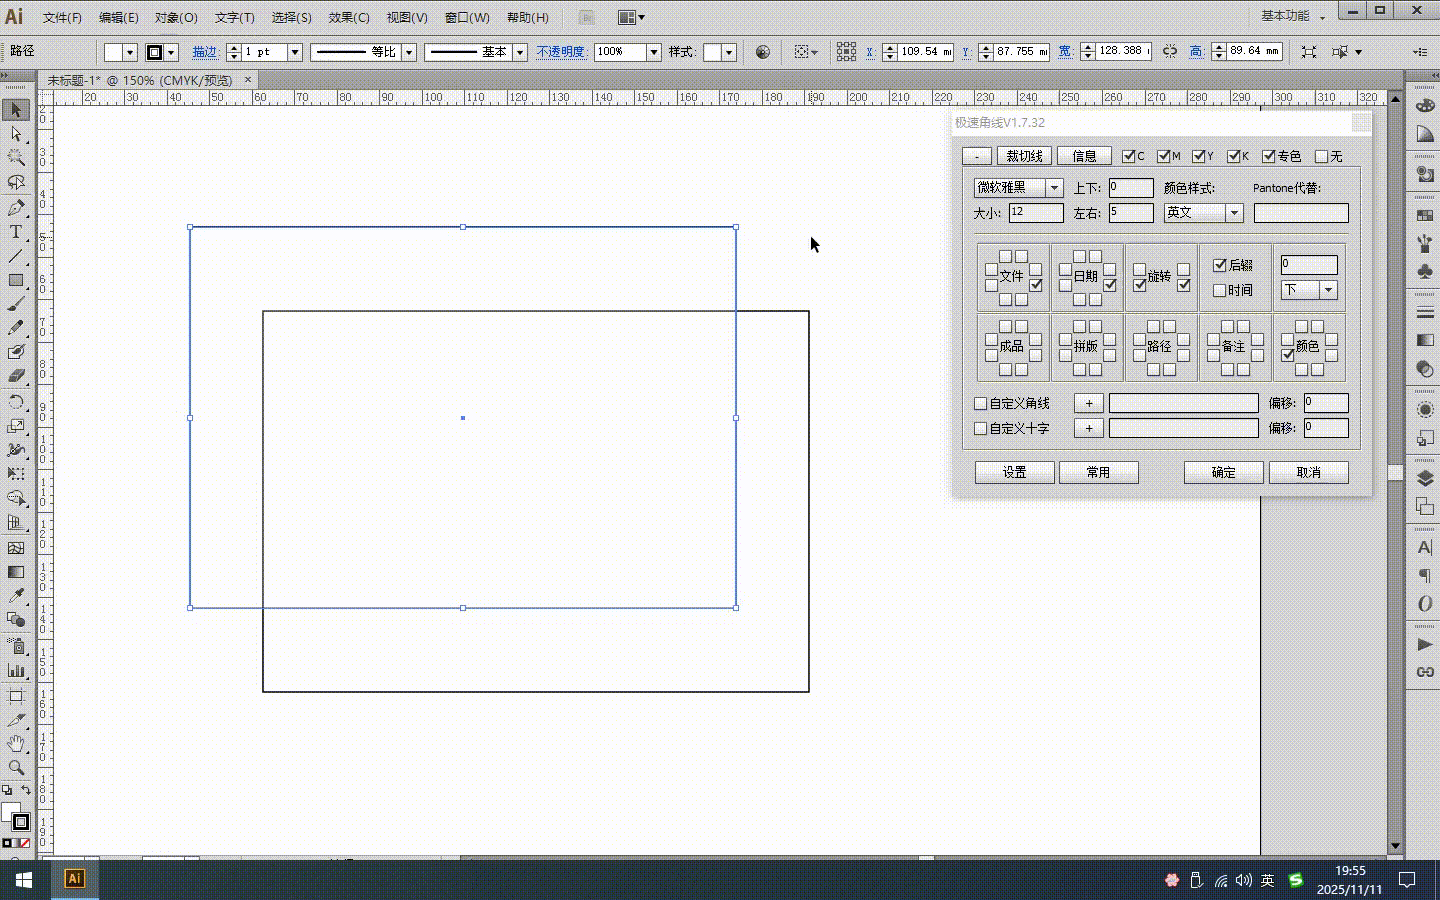1440x900 pixels.
Task: Click the fill color swatch in toolbox
Action: coord(11,812)
